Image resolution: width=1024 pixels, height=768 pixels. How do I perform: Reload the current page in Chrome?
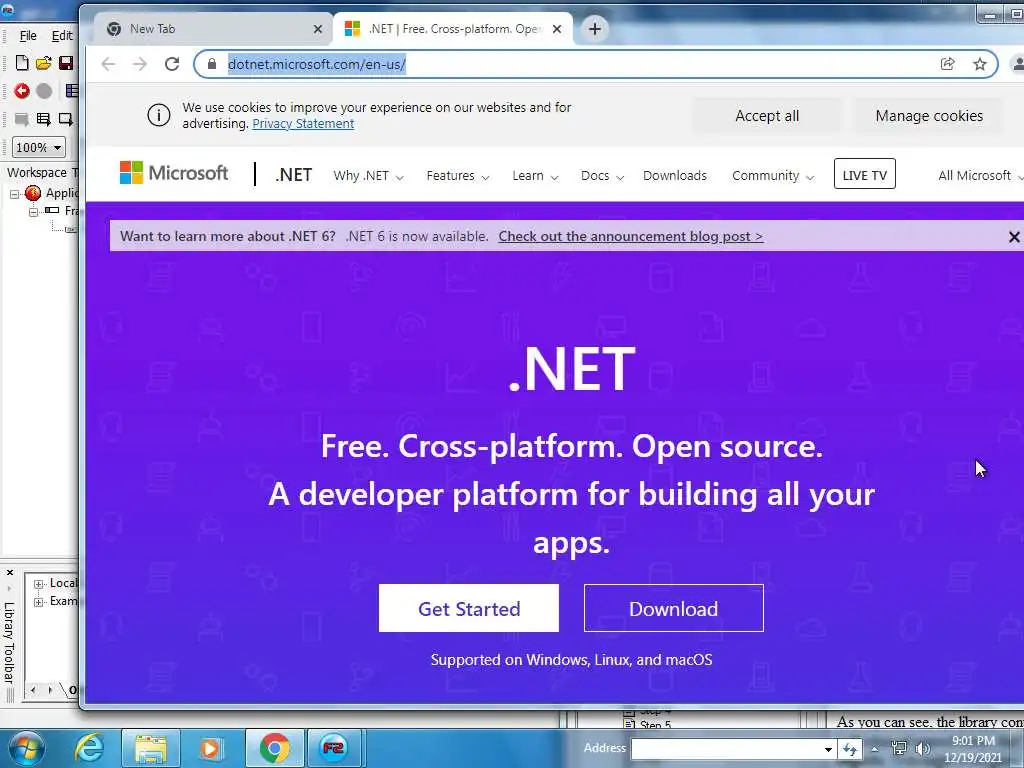click(172, 64)
